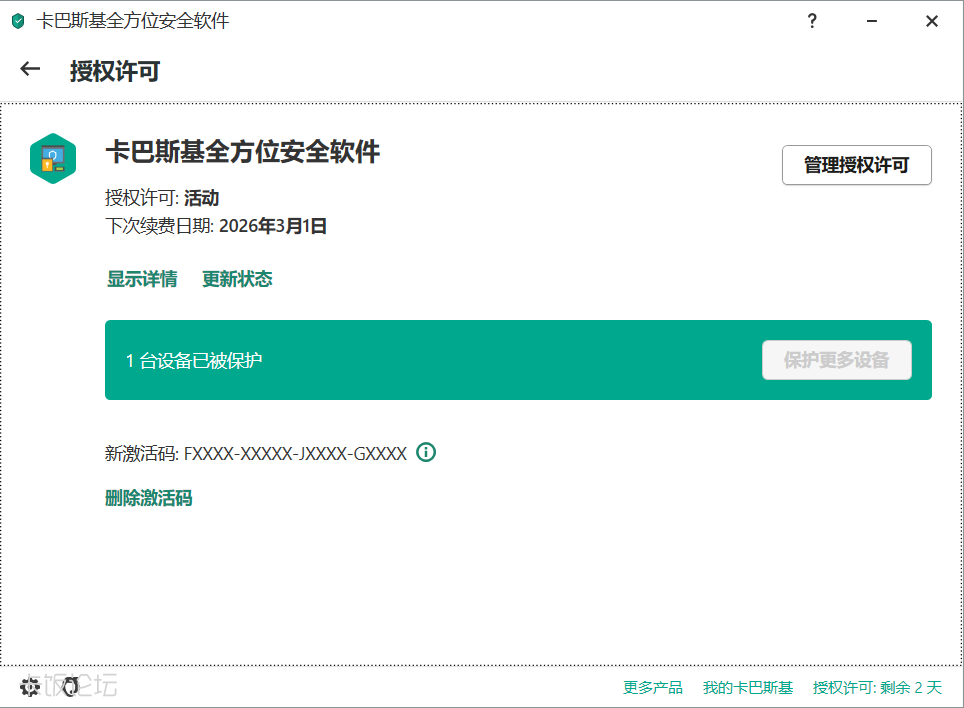Open the support headset icon
Screen dimensions: 964x708
pos(70,687)
